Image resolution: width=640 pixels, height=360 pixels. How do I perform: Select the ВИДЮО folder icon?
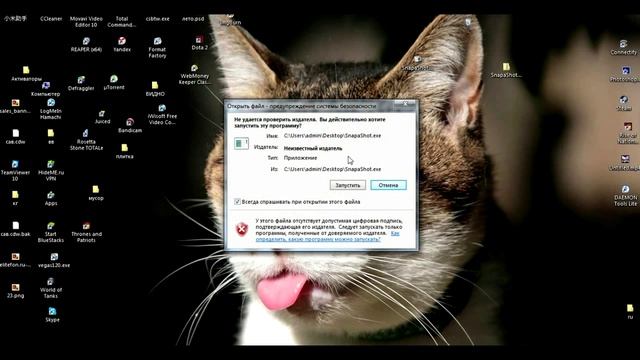[x=155, y=89]
